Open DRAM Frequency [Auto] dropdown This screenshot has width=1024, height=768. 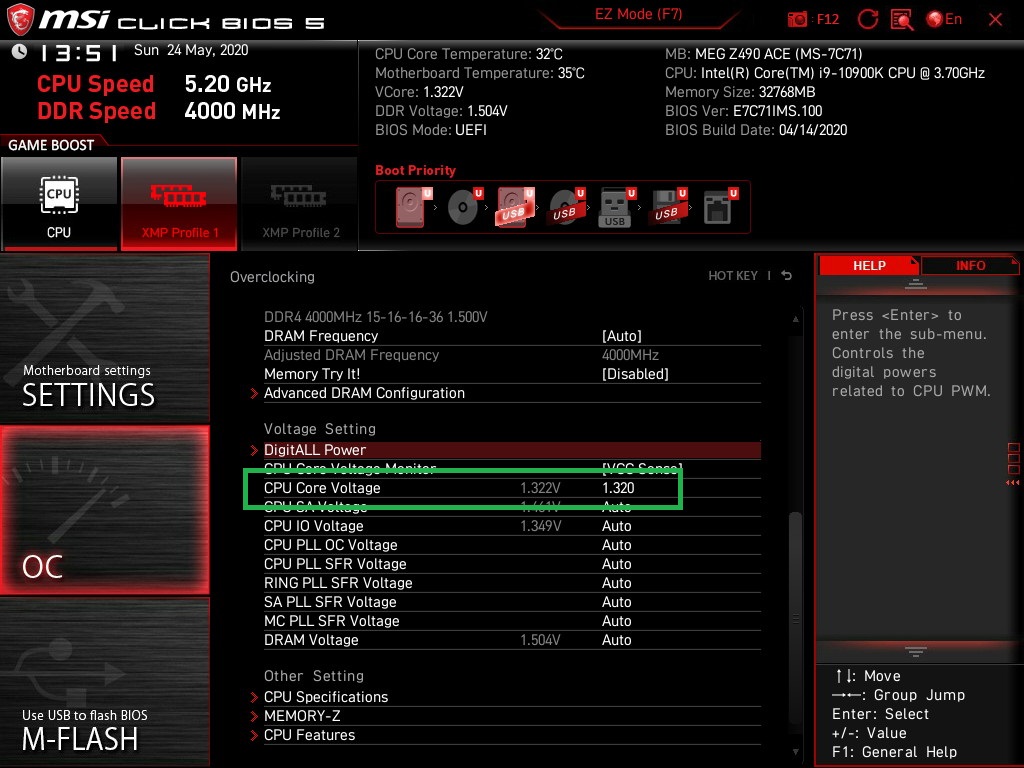point(622,336)
